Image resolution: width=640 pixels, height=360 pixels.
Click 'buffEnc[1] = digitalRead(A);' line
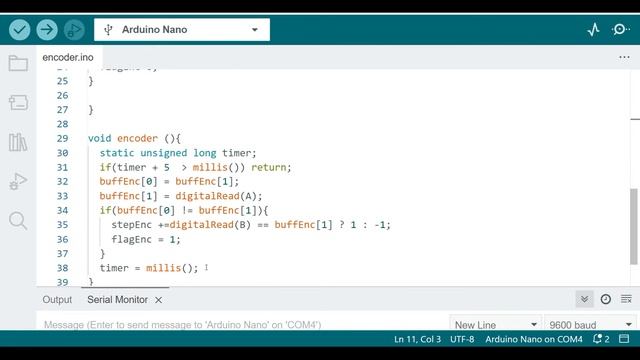coord(181,196)
